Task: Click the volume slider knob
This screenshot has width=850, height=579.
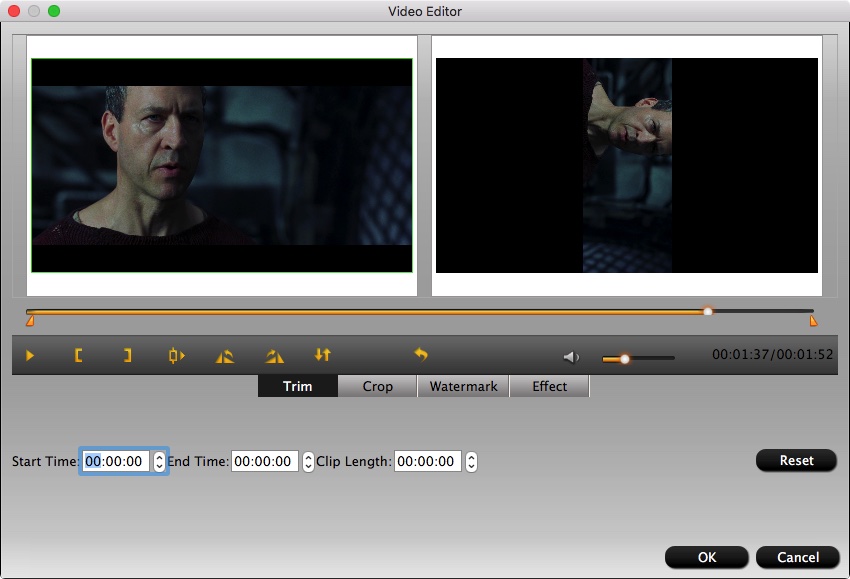Action: pyautogui.click(x=625, y=358)
